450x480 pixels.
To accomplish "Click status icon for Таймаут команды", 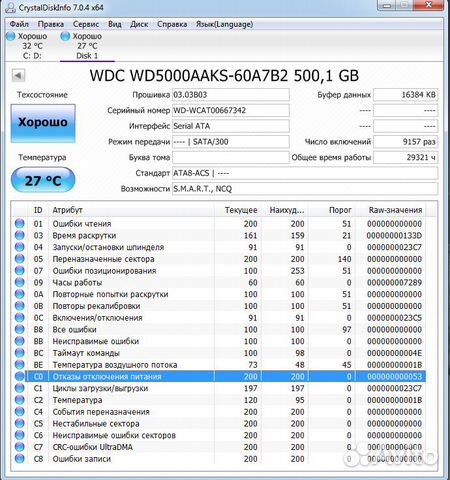I will click(20, 353).
